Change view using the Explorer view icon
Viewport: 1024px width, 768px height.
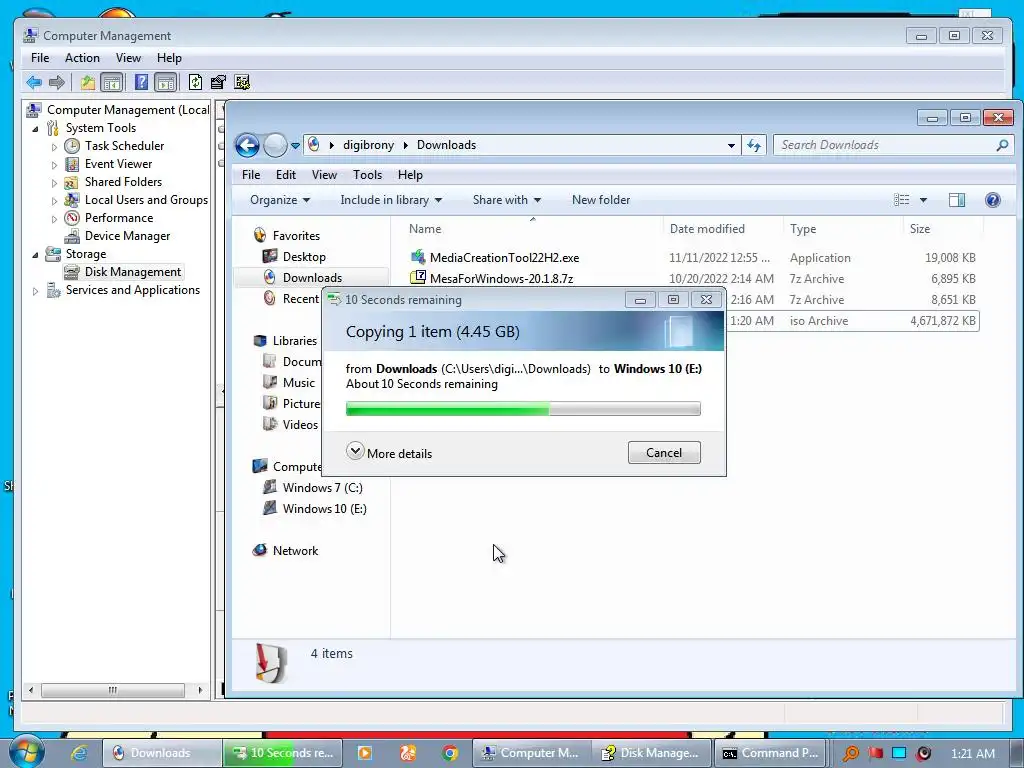tap(902, 200)
